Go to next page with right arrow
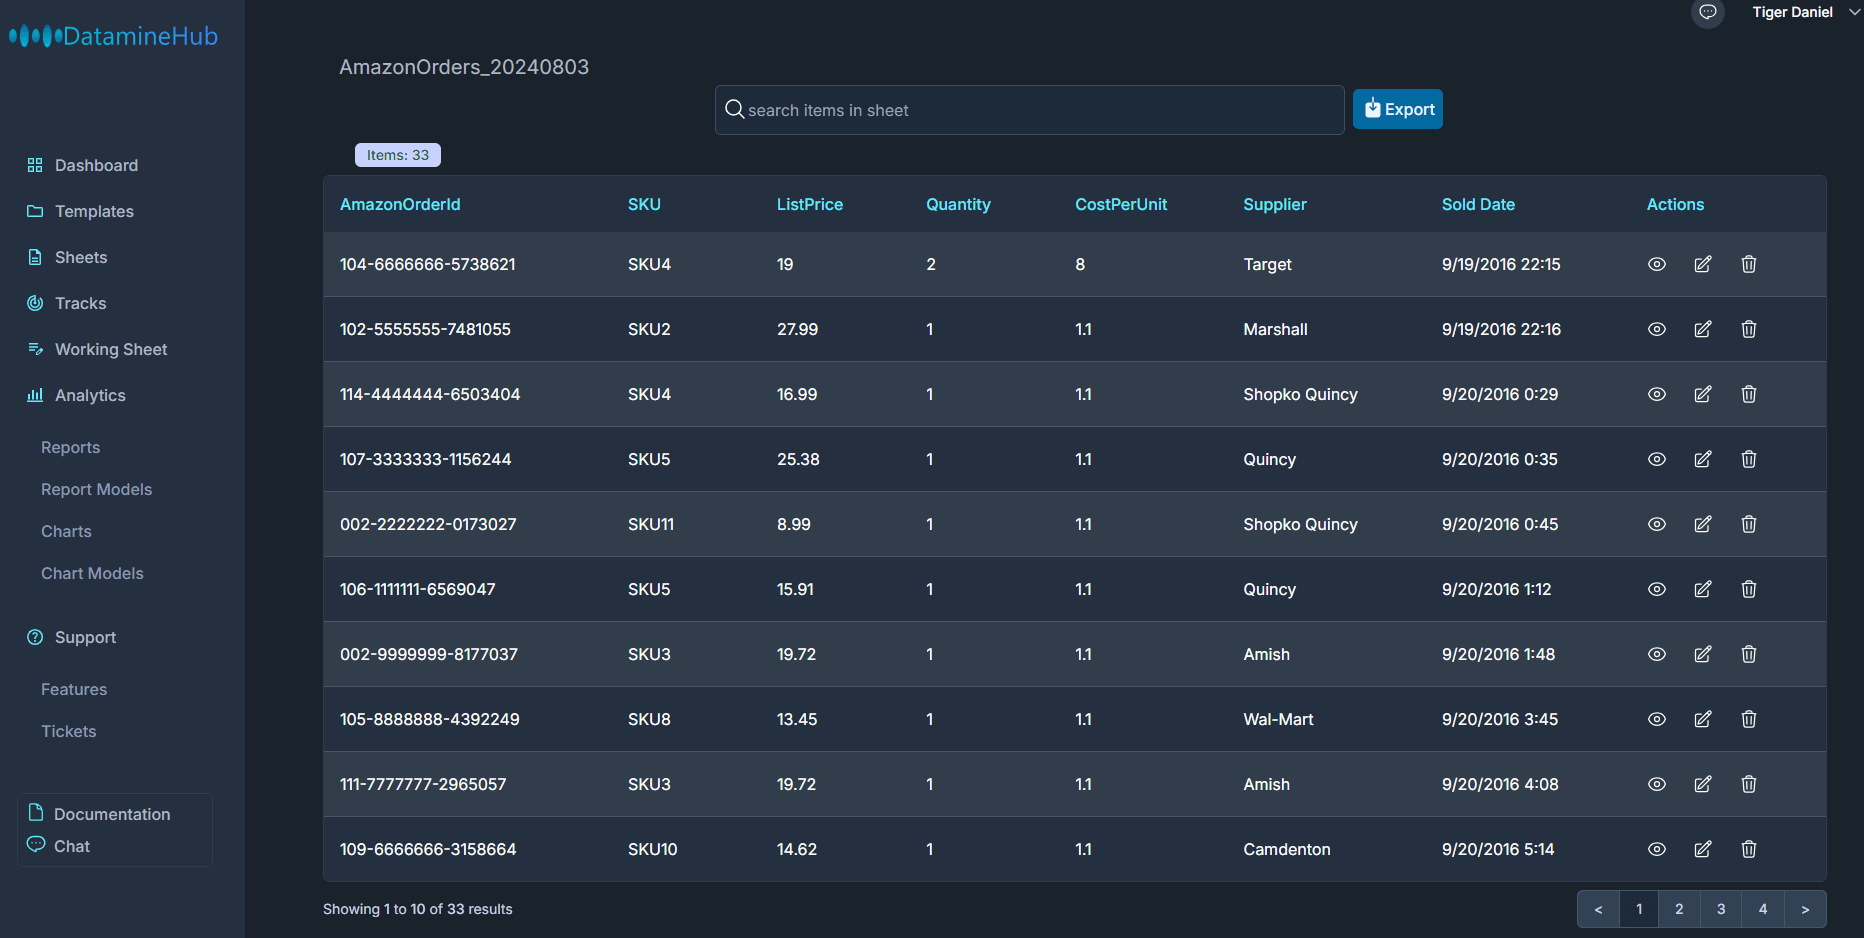Viewport: 1864px width, 938px height. (1805, 909)
